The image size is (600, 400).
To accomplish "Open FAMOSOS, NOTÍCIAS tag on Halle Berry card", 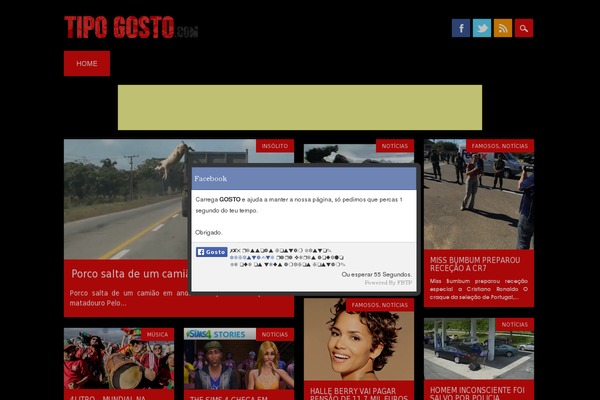I will [x=380, y=305].
